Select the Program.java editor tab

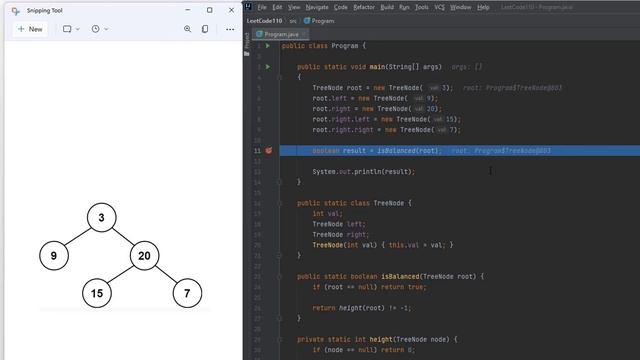(x=281, y=34)
